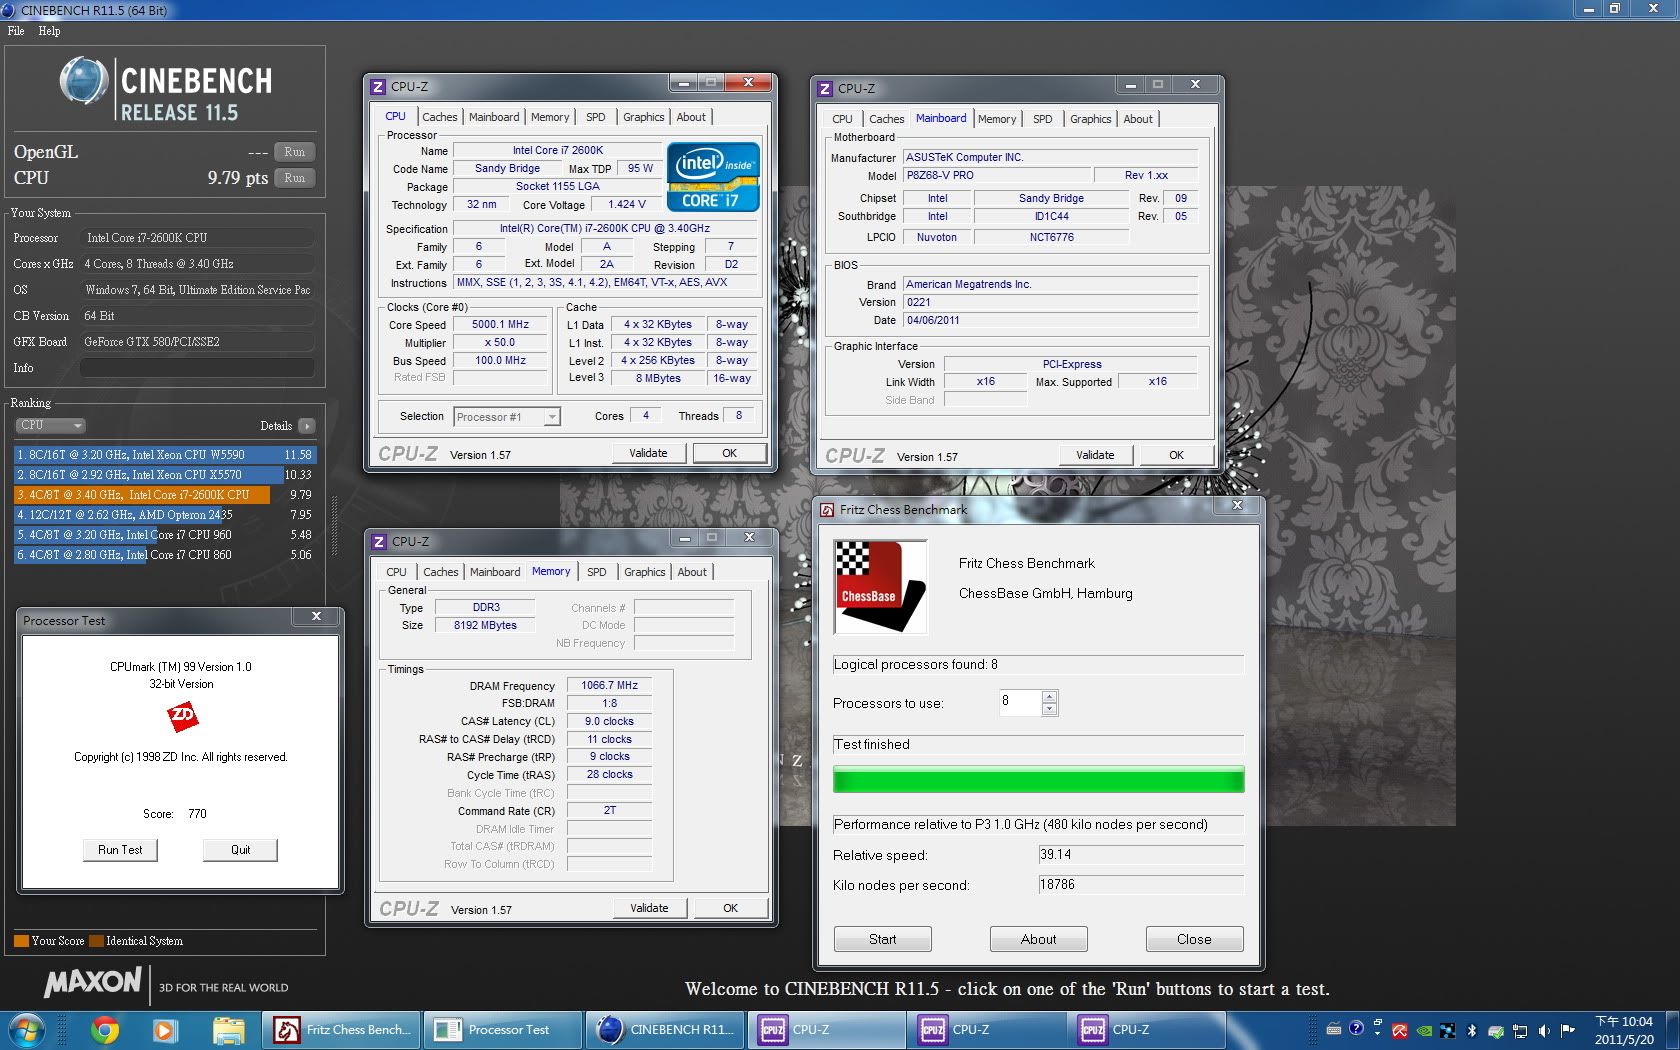Click Validate in the top-left CPU-Z window
This screenshot has width=1680, height=1050.
point(648,453)
